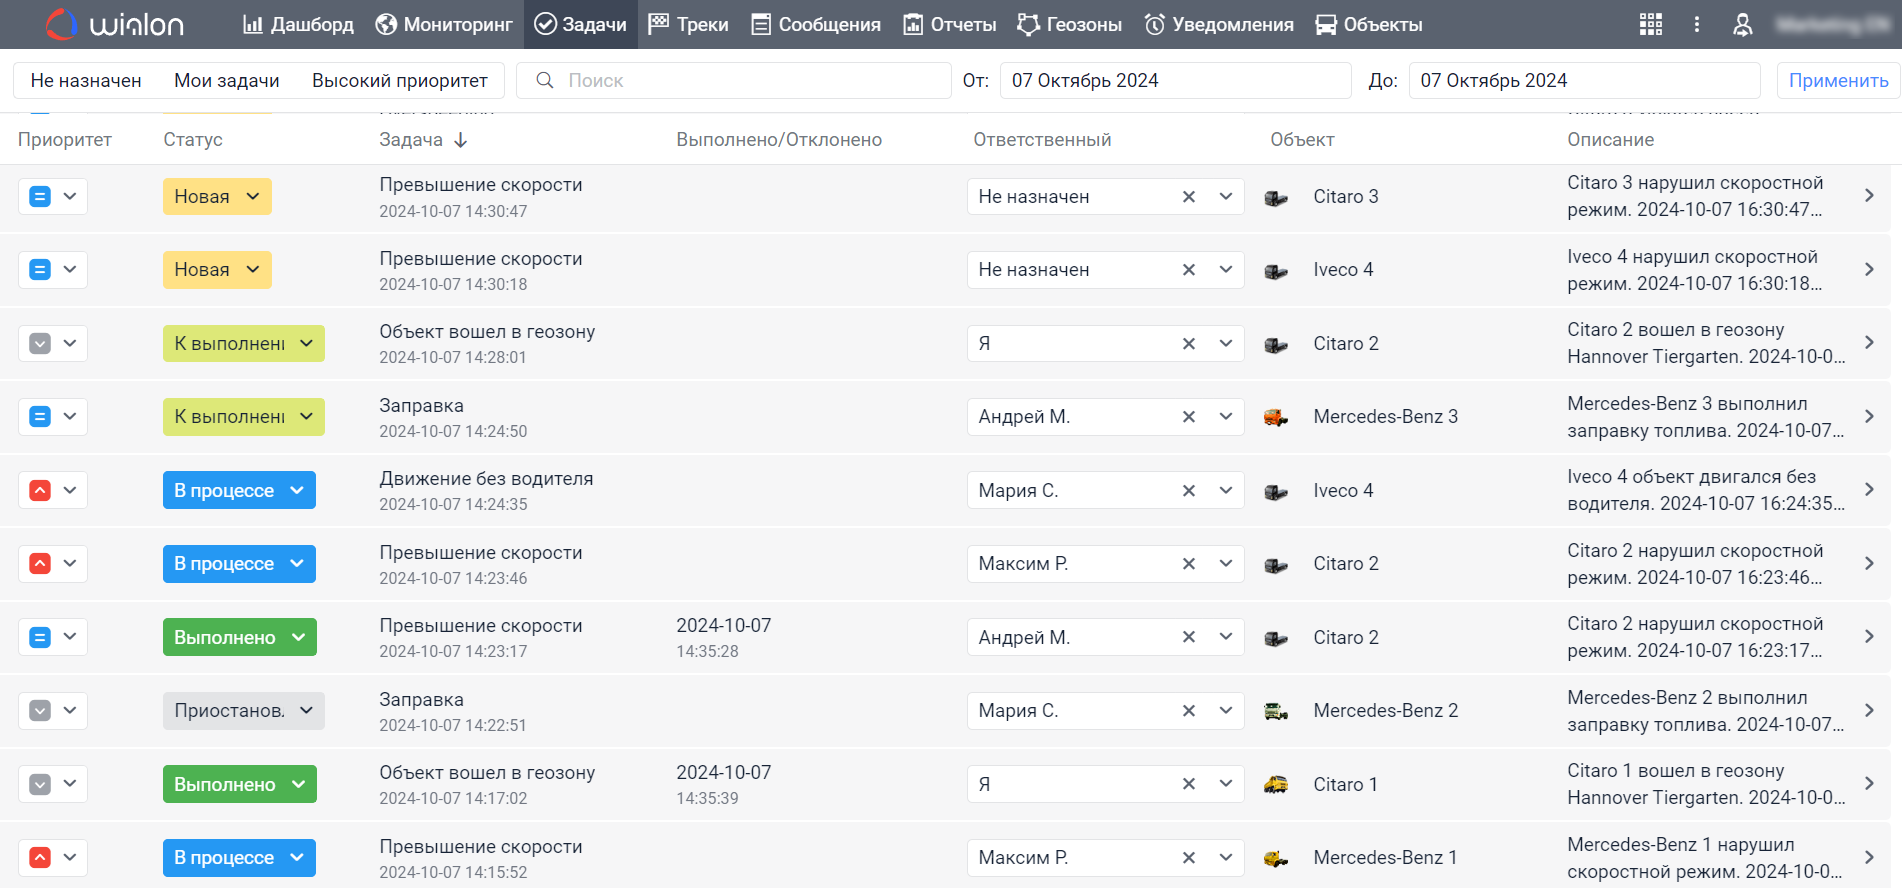Open the vertical three-dot menu

tap(1697, 24)
